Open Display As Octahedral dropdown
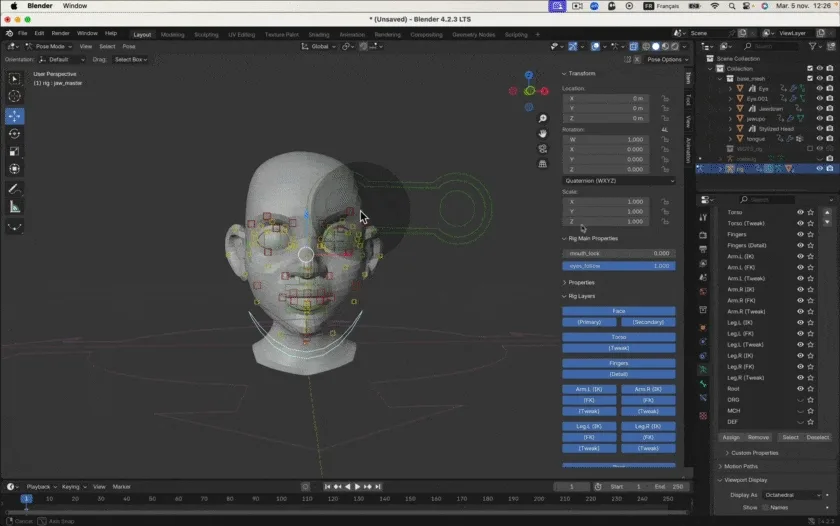 pos(792,495)
